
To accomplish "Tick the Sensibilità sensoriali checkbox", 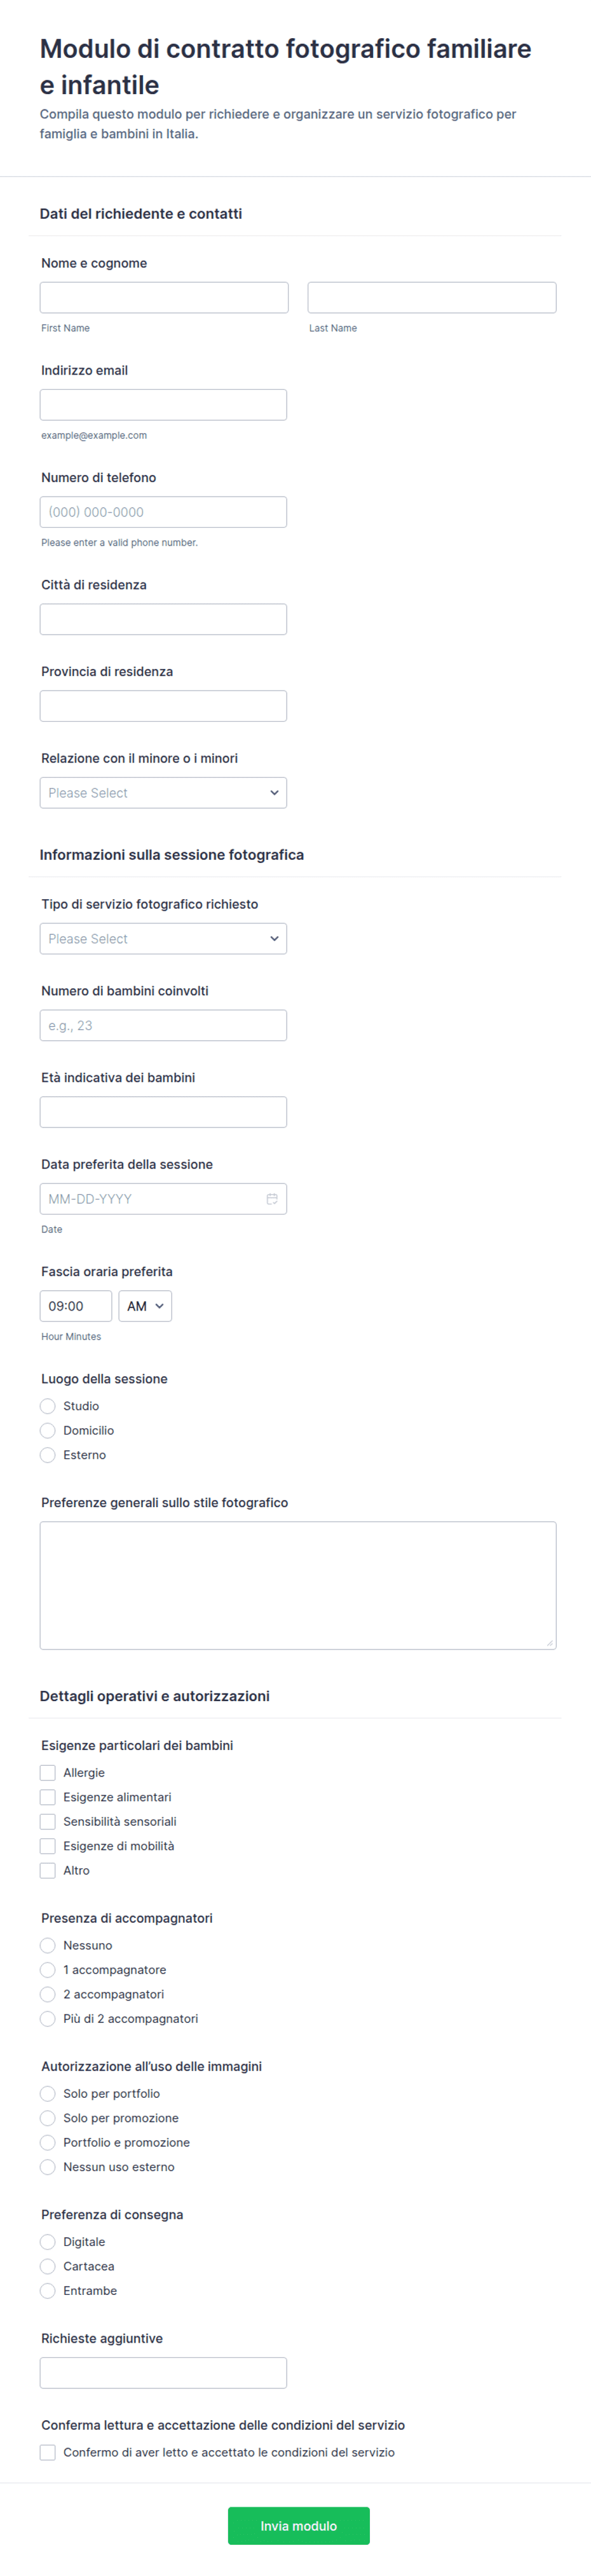I will [48, 1821].
